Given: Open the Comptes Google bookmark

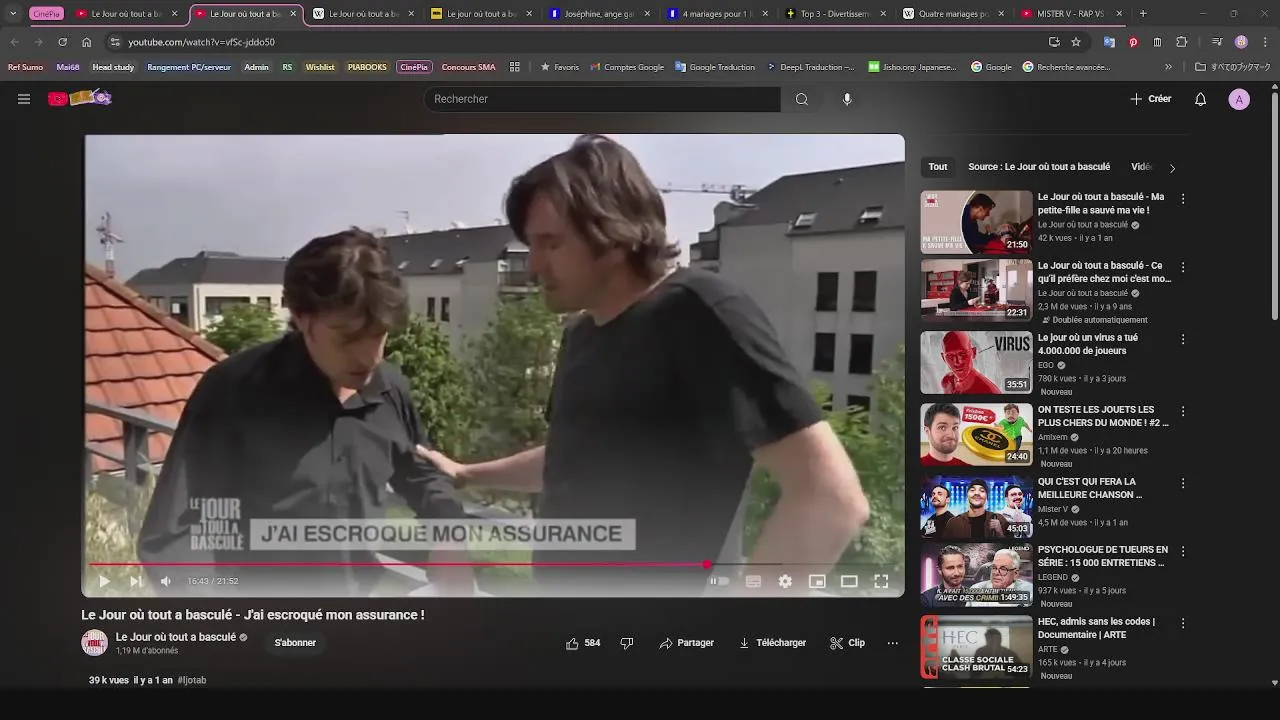Looking at the screenshot, I should pyautogui.click(x=626, y=67).
